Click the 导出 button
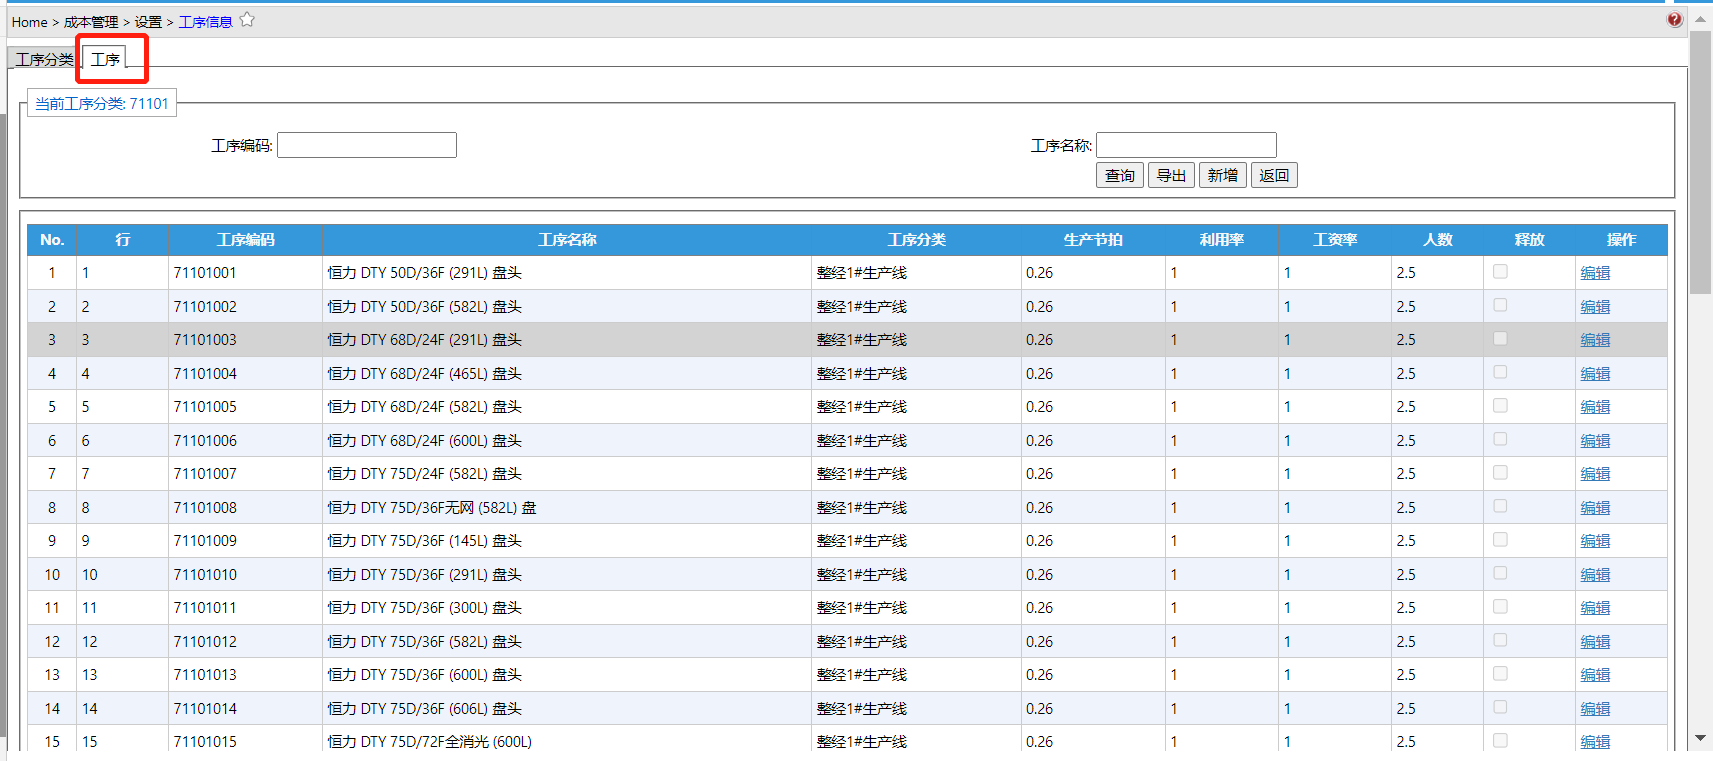The width and height of the screenshot is (1713, 761). (x=1171, y=176)
